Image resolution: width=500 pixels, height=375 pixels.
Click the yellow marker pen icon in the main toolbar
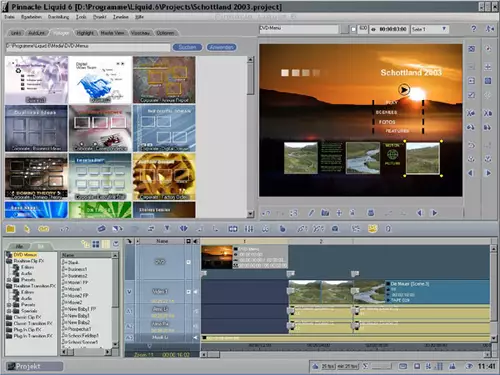(27, 229)
